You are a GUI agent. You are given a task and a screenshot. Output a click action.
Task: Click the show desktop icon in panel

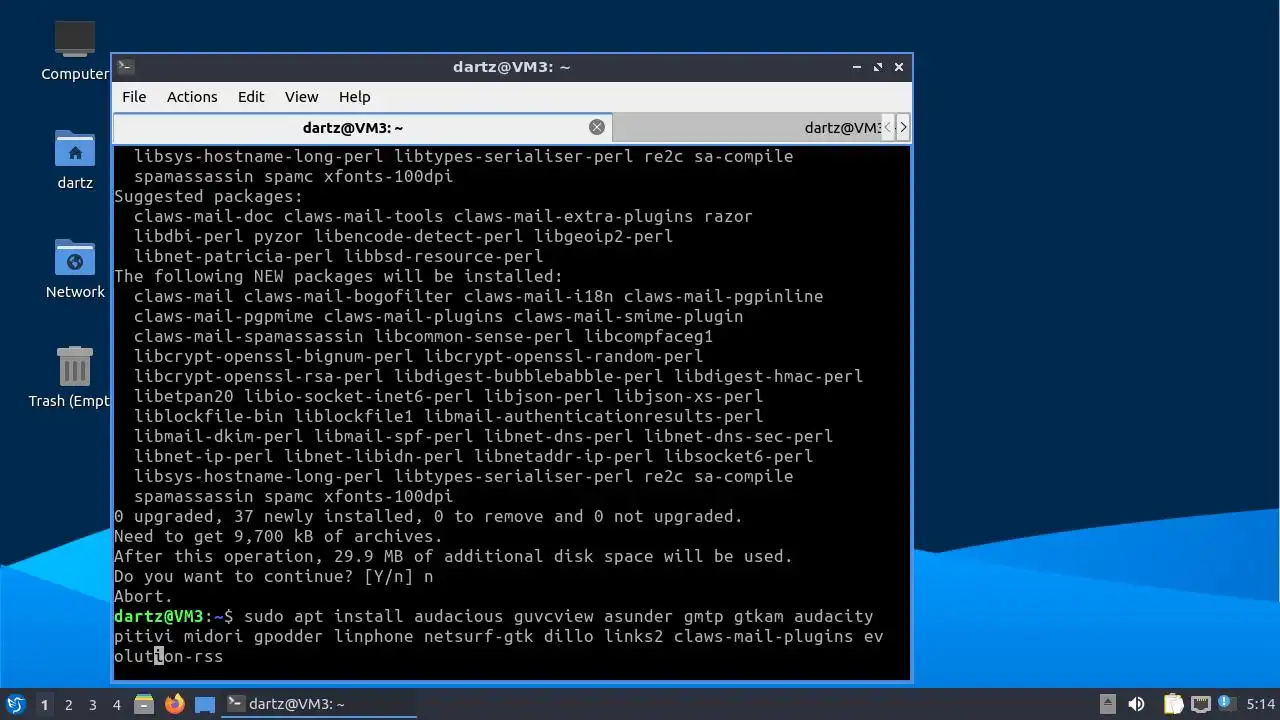click(205, 704)
